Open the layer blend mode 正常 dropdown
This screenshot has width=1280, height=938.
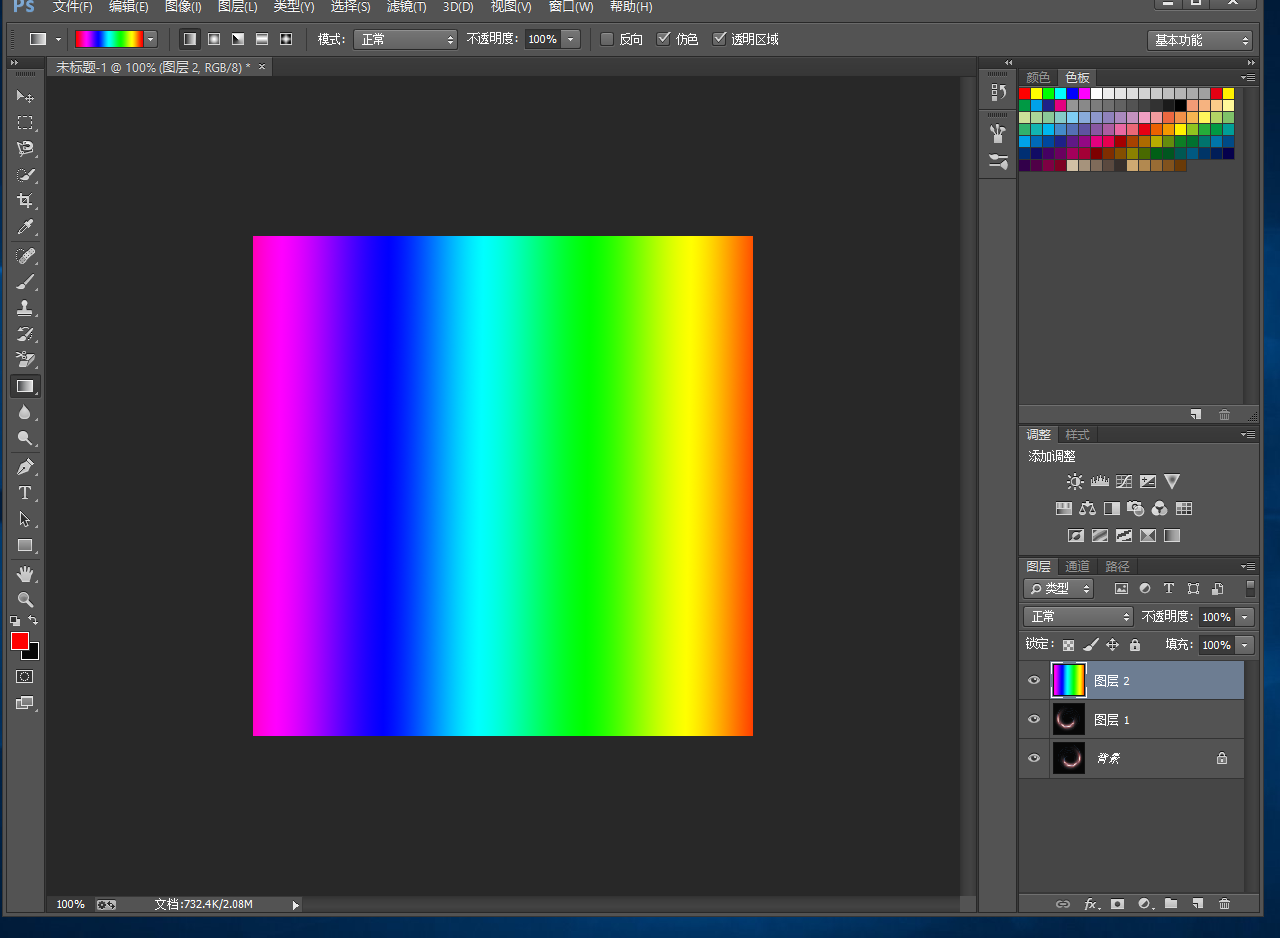(1078, 616)
